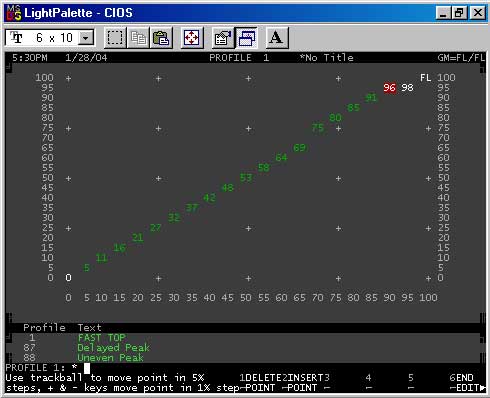
Task: Click the curve point labeled 27
Action: pos(156,228)
